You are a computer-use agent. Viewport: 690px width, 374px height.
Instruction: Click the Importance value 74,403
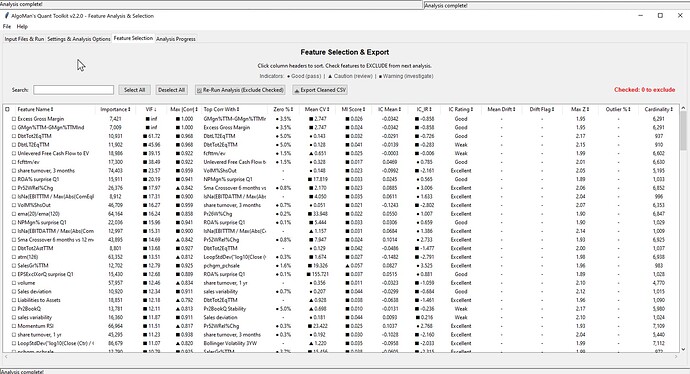click(x=115, y=171)
